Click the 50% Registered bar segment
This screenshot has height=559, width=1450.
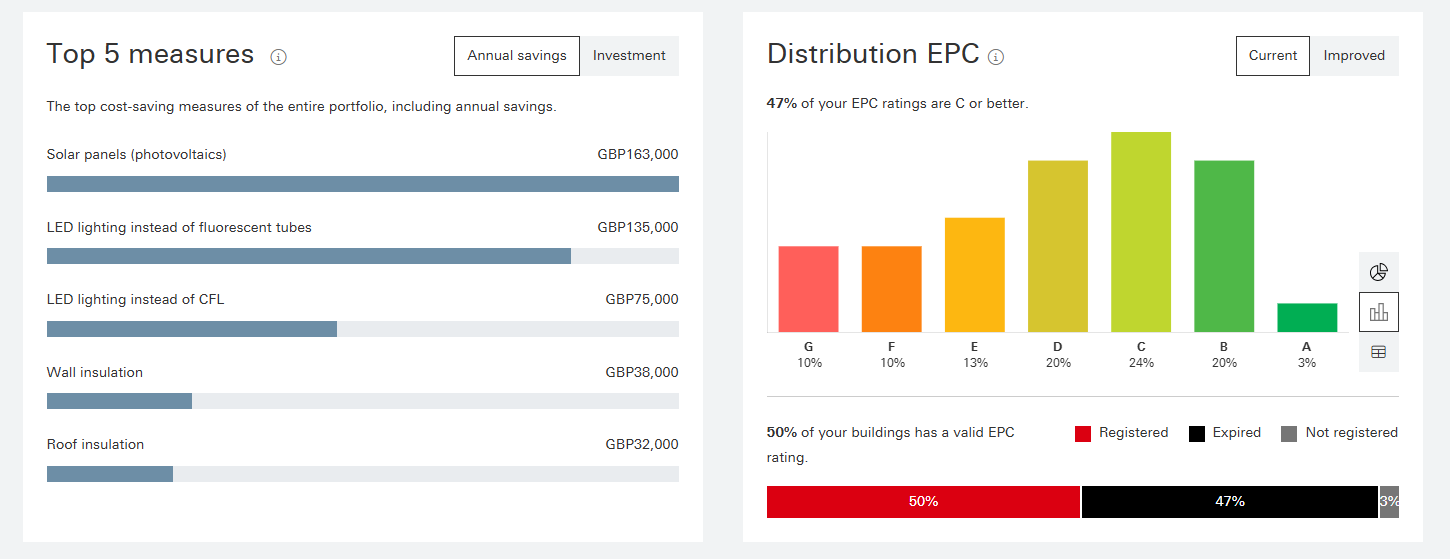pos(923,502)
